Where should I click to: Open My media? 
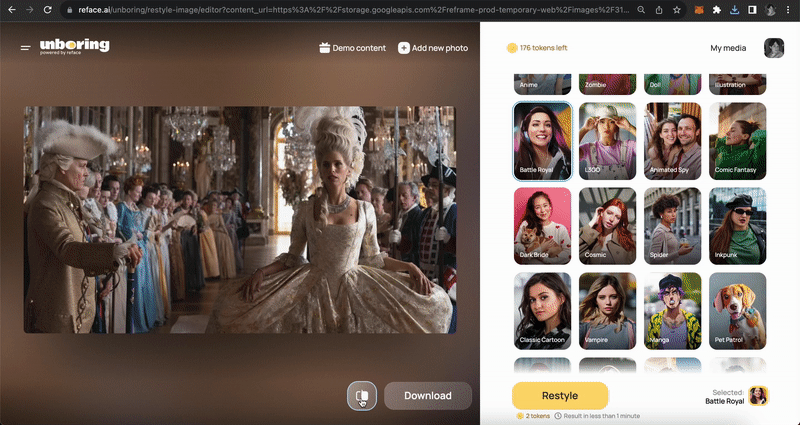(x=728, y=48)
